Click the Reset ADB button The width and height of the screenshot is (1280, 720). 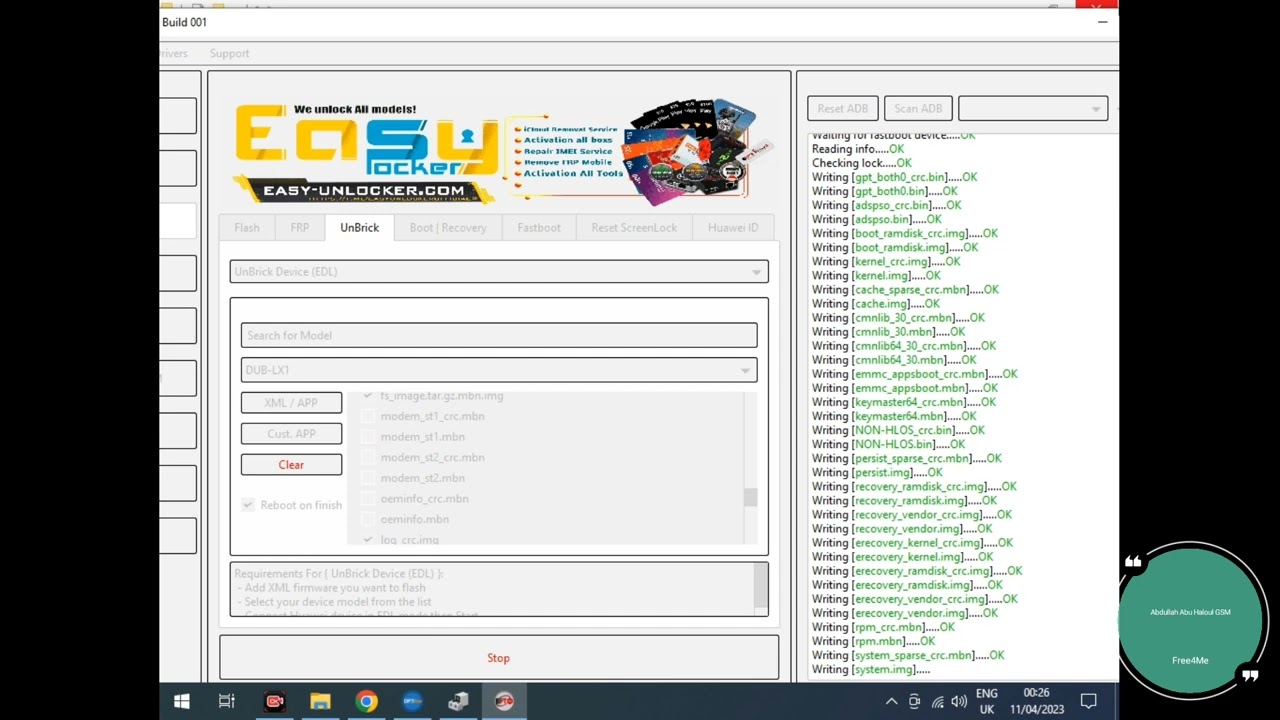click(x=843, y=108)
